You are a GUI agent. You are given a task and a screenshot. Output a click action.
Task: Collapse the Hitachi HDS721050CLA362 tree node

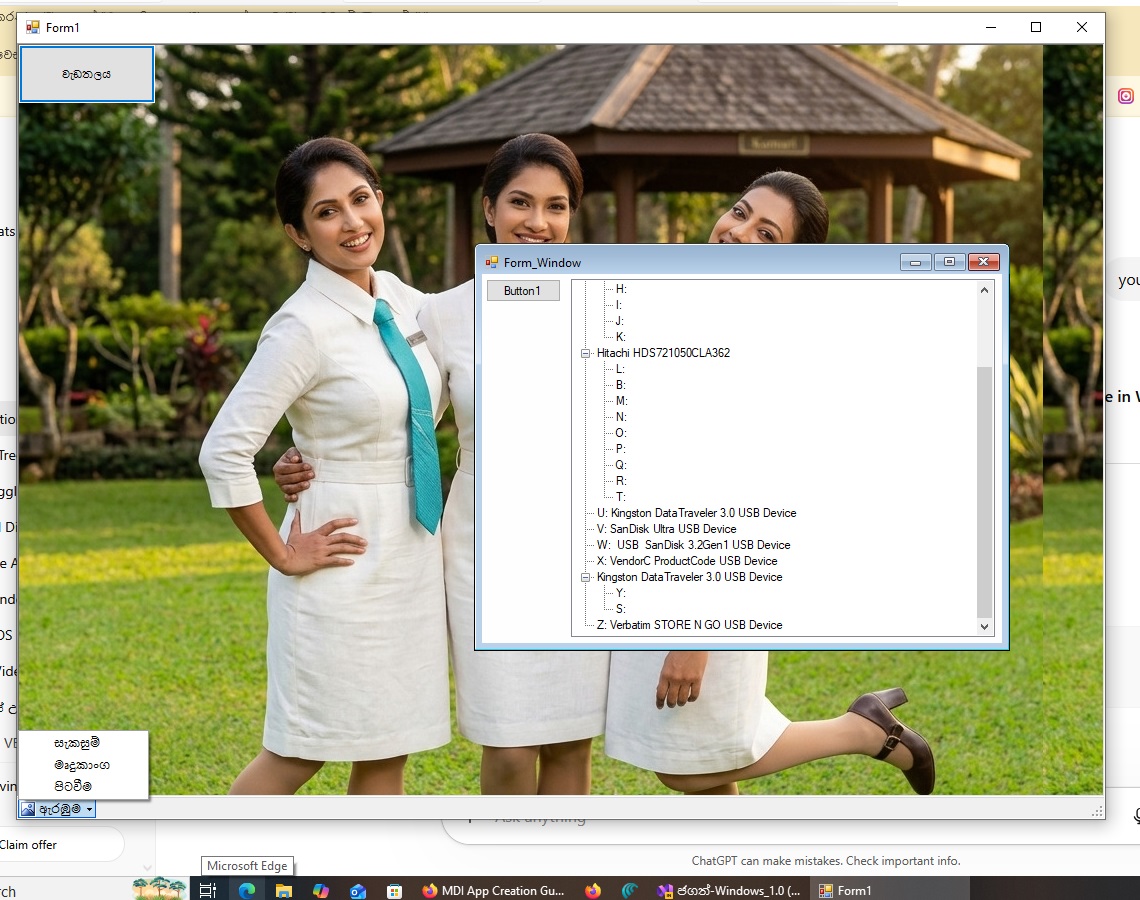point(585,353)
